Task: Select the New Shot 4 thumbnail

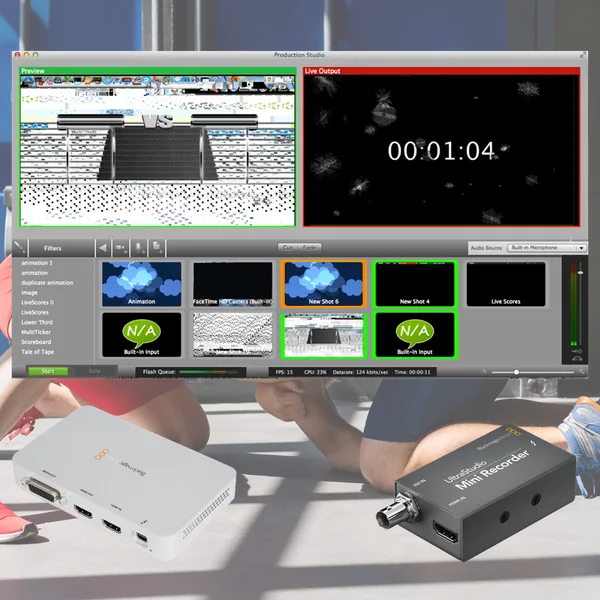Action: point(415,284)
